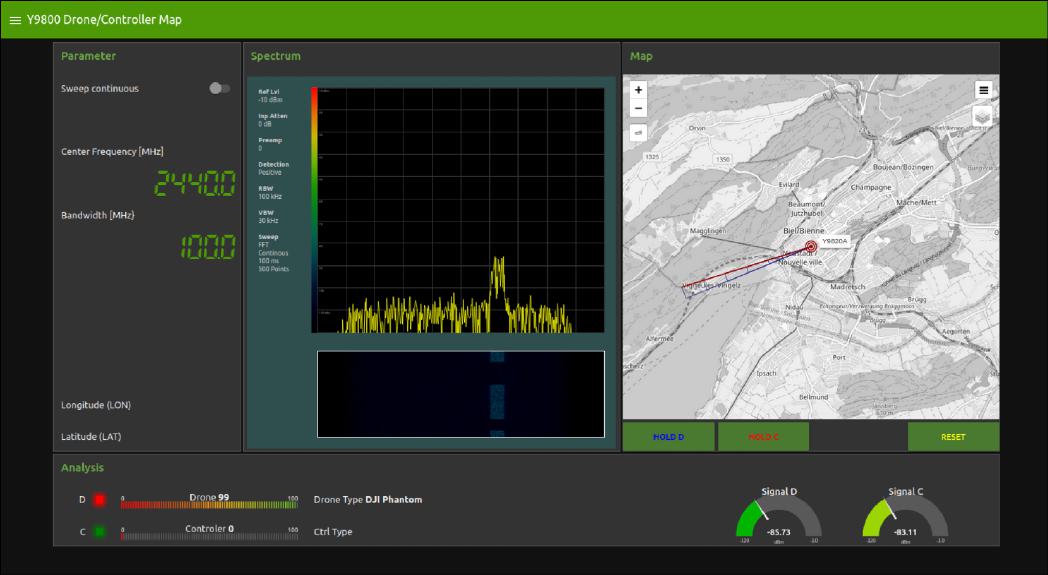Click the Sweep FFT settings text
The height and width of the screenshot is (575, 1048).
pyautogui.click(x=273, y=253)
